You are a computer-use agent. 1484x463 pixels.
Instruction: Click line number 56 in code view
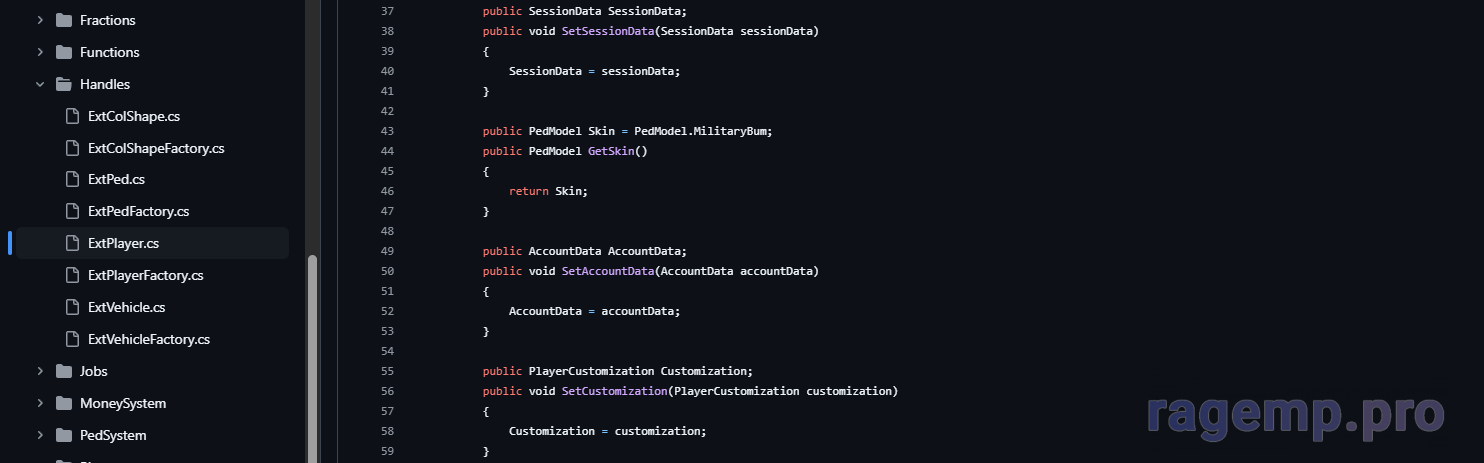click(x=387, y=391)
